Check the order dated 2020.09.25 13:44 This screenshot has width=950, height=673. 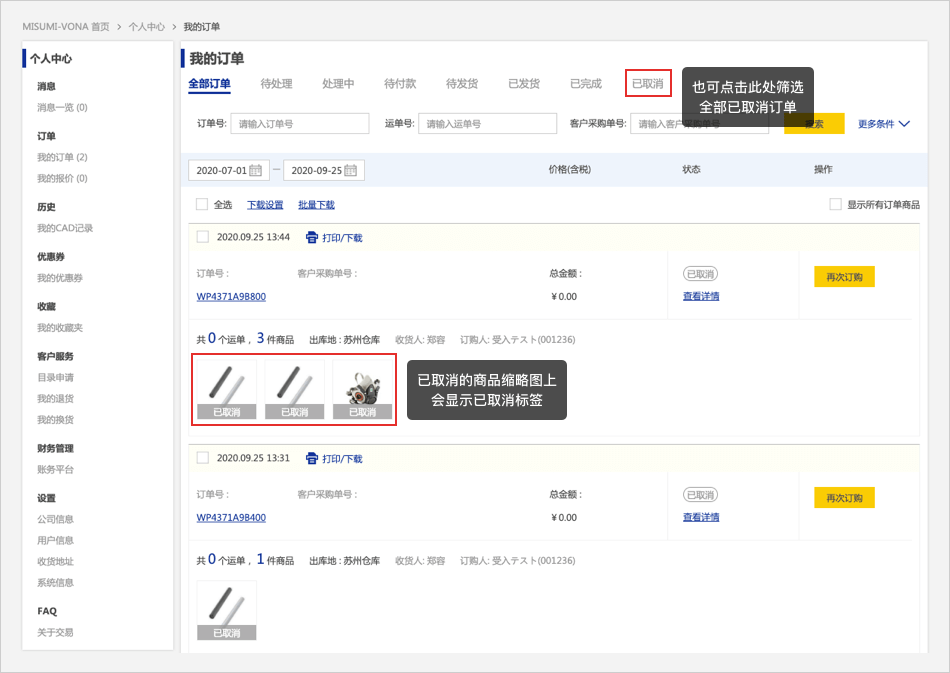tap(203, 237)
